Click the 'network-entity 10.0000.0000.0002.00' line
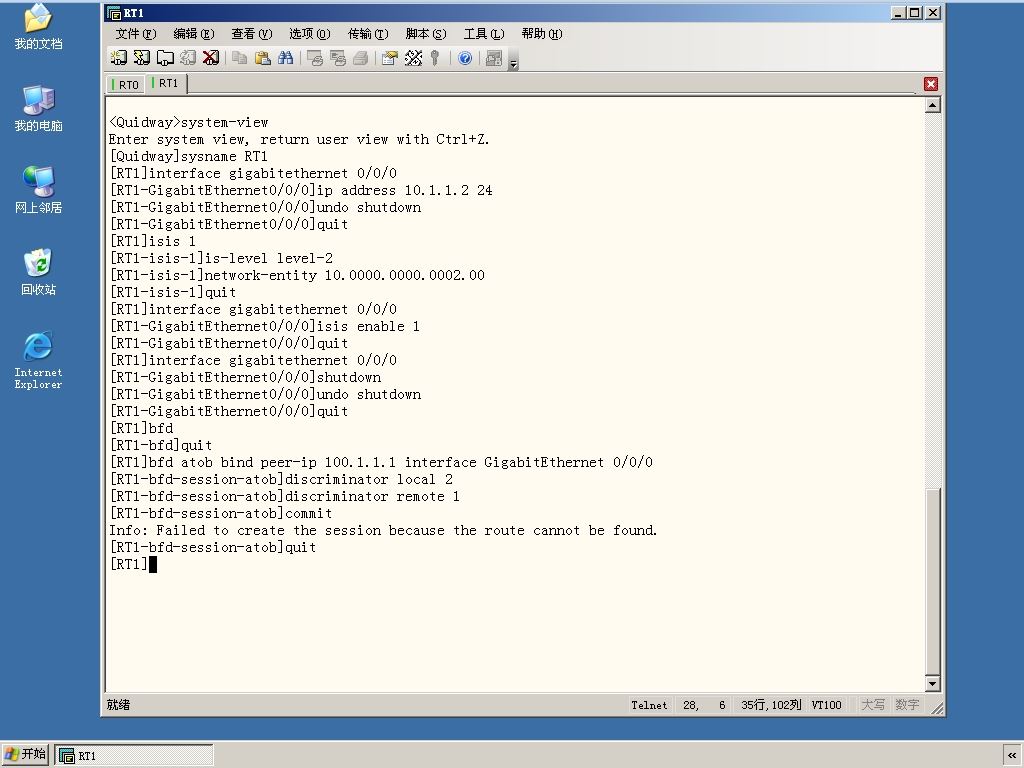The width and height of the screenshot is (1024, 768). click(x=297, y=275)
